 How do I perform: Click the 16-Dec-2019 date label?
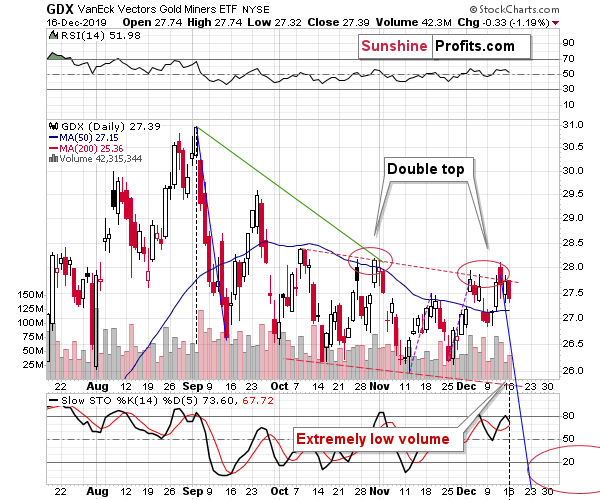pos(77,23)
